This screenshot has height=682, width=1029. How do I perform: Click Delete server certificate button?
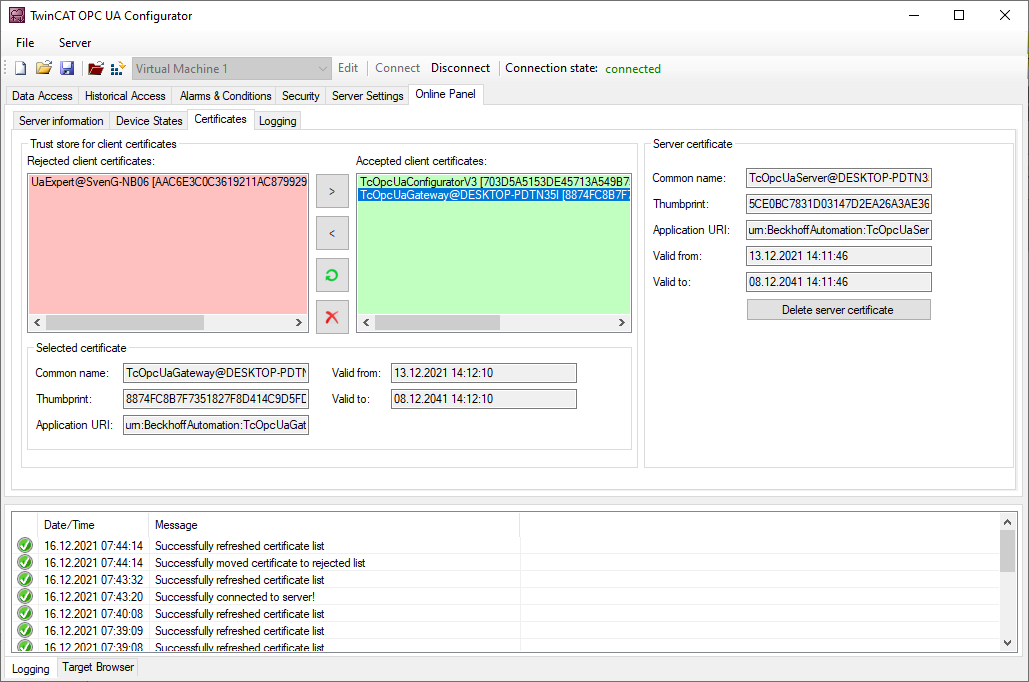(x=839, y=310)
